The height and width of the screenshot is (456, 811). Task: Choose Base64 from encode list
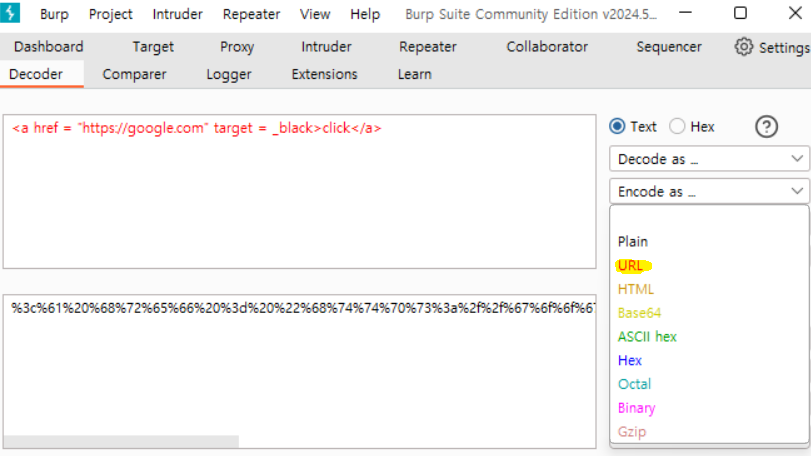(x=639, y=313)
